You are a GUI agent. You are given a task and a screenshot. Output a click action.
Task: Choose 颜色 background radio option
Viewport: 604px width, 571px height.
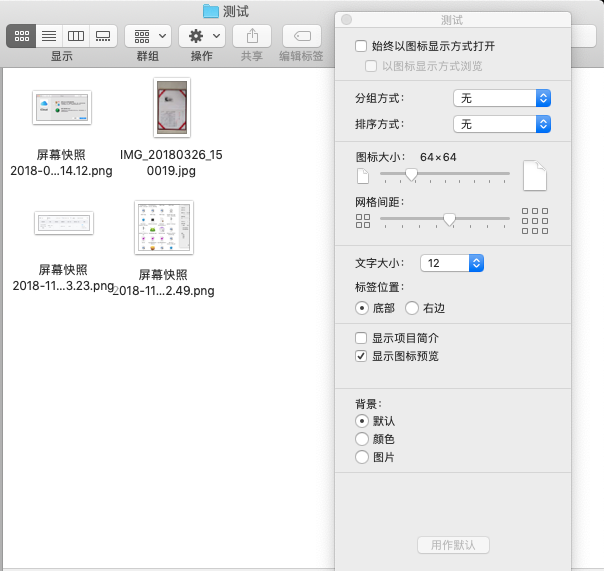[x=362, y=439]
